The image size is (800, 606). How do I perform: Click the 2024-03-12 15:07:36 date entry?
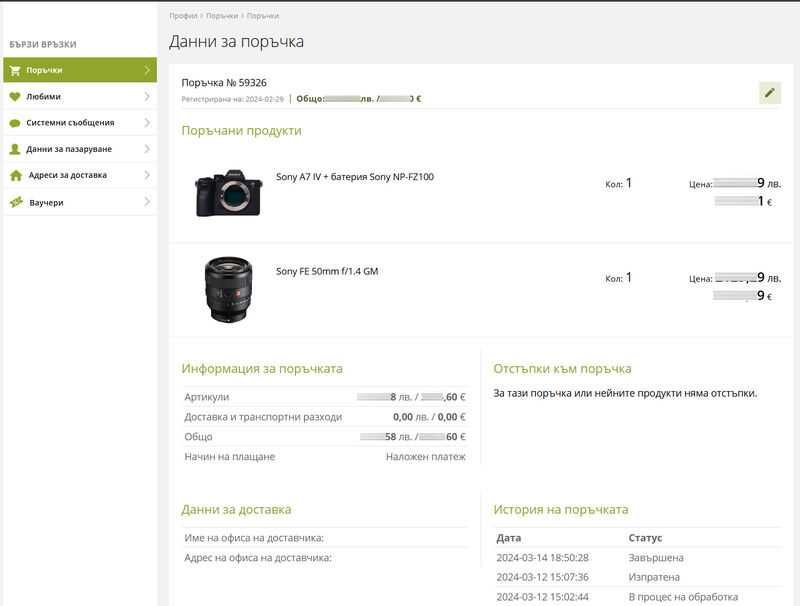pos(542,577)
